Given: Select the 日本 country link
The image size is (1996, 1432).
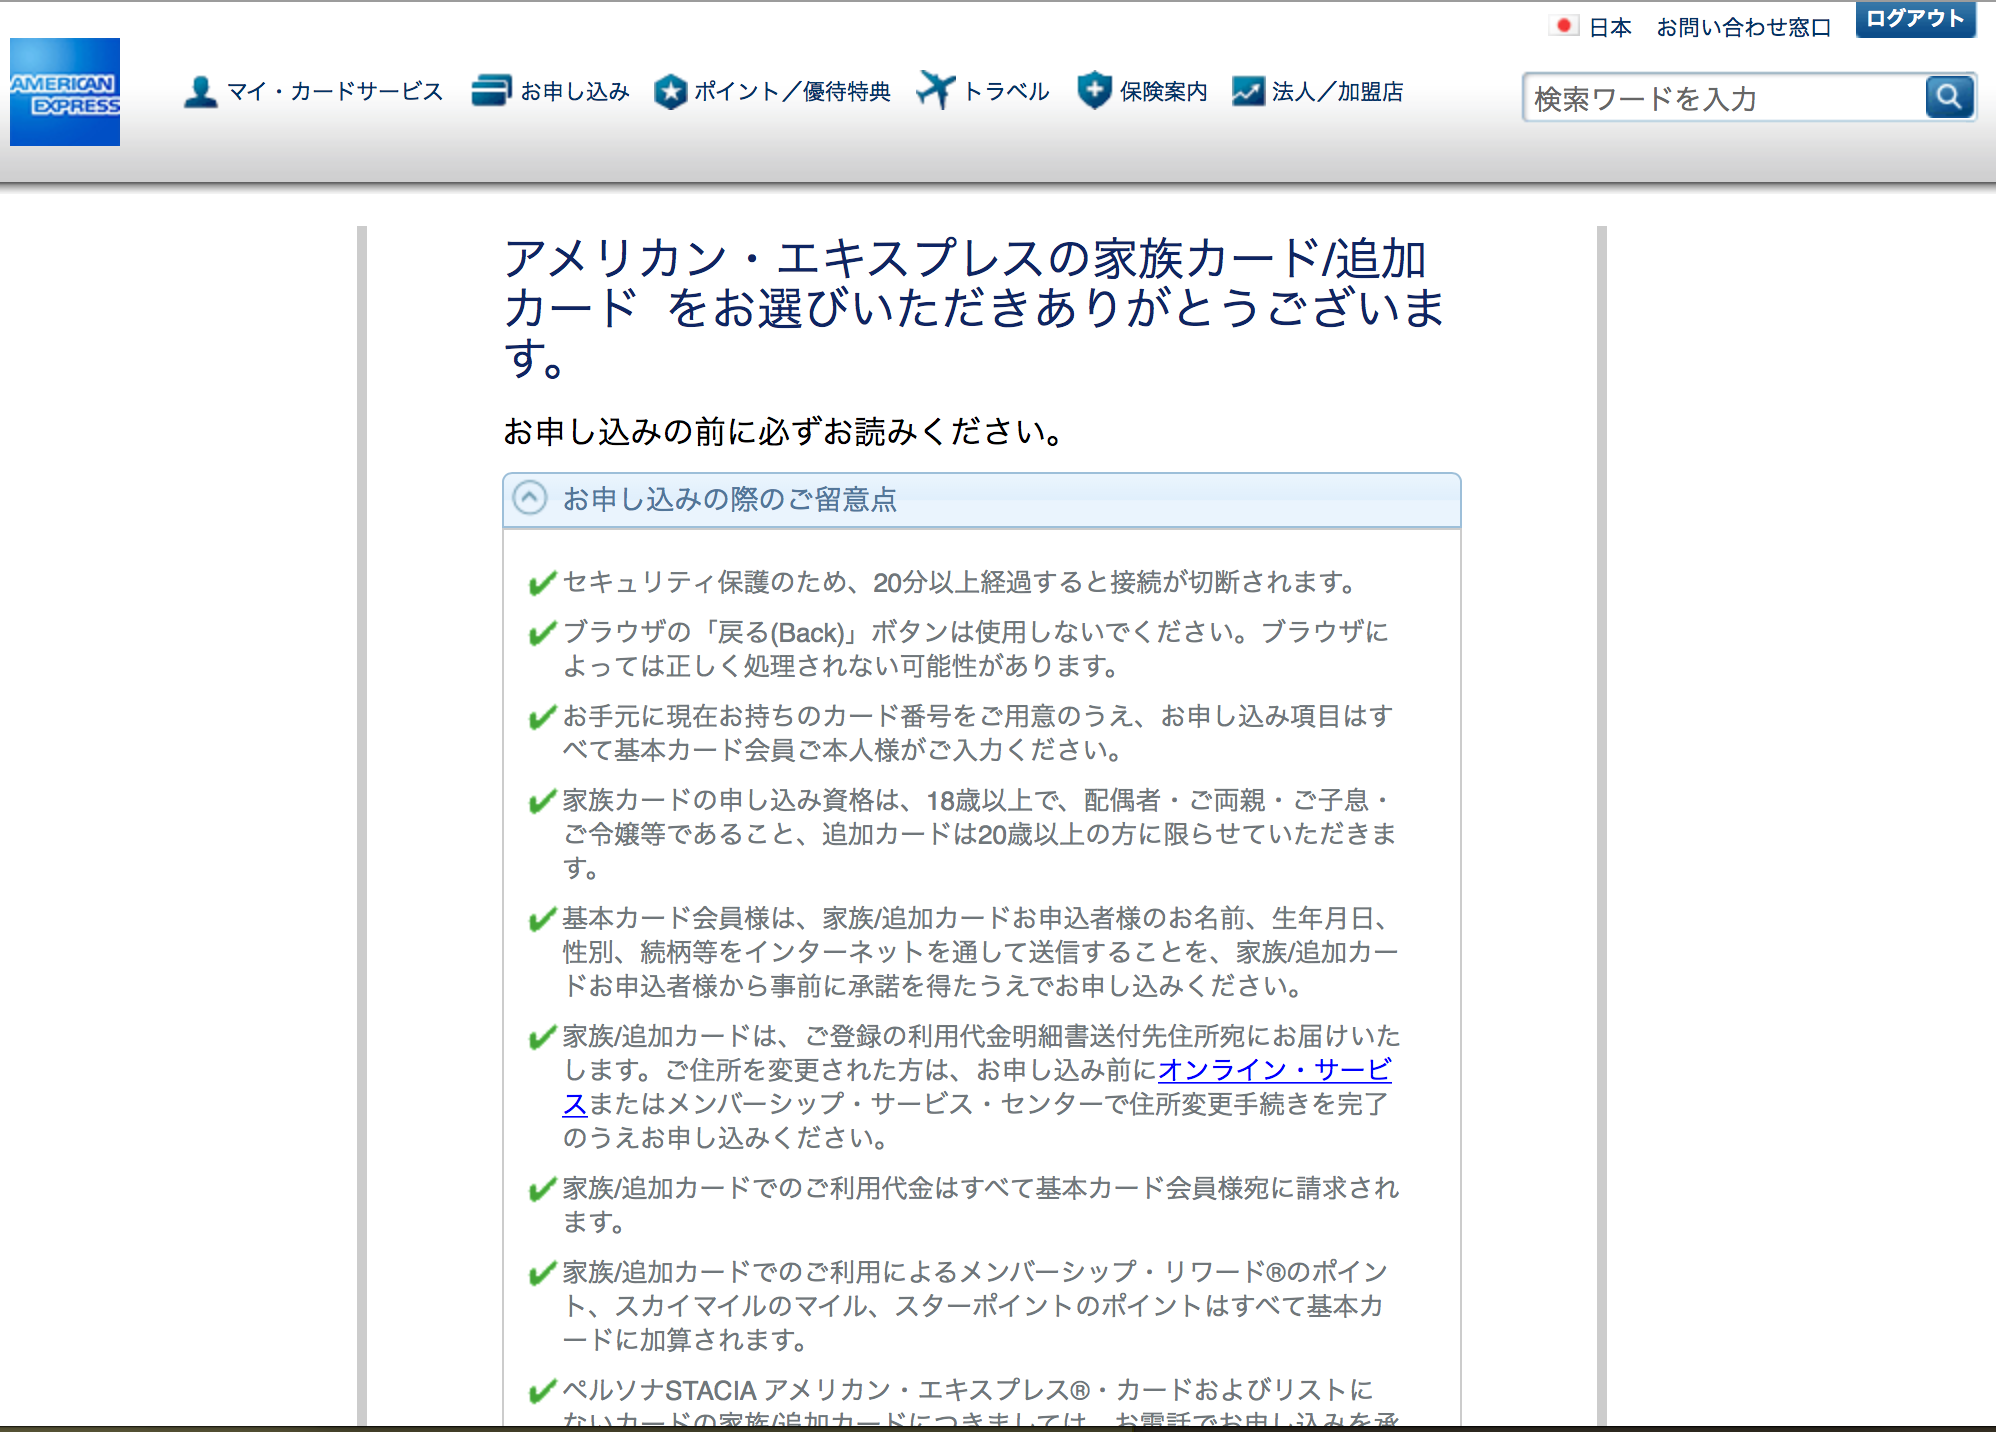Looking at the screenshot, I should coord(1610,27).
